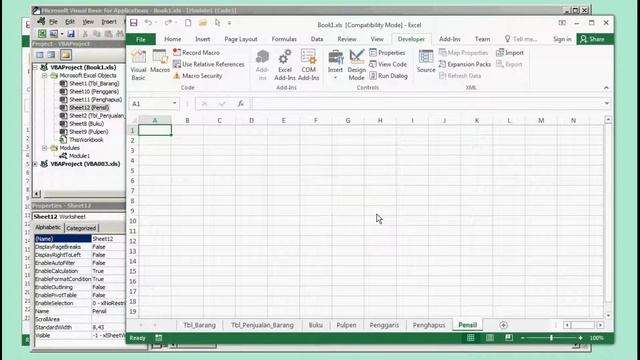Open the Macros dialog button
The height and width of the screenshot is (360, 640).
[160, 61]
